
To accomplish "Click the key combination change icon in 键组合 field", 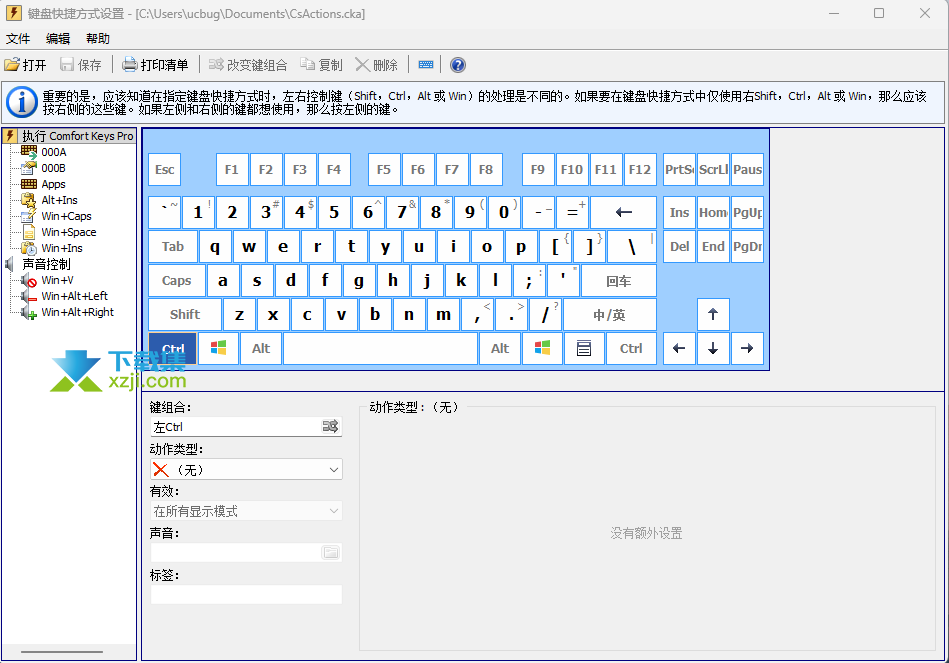I will [x=330, y=427].
